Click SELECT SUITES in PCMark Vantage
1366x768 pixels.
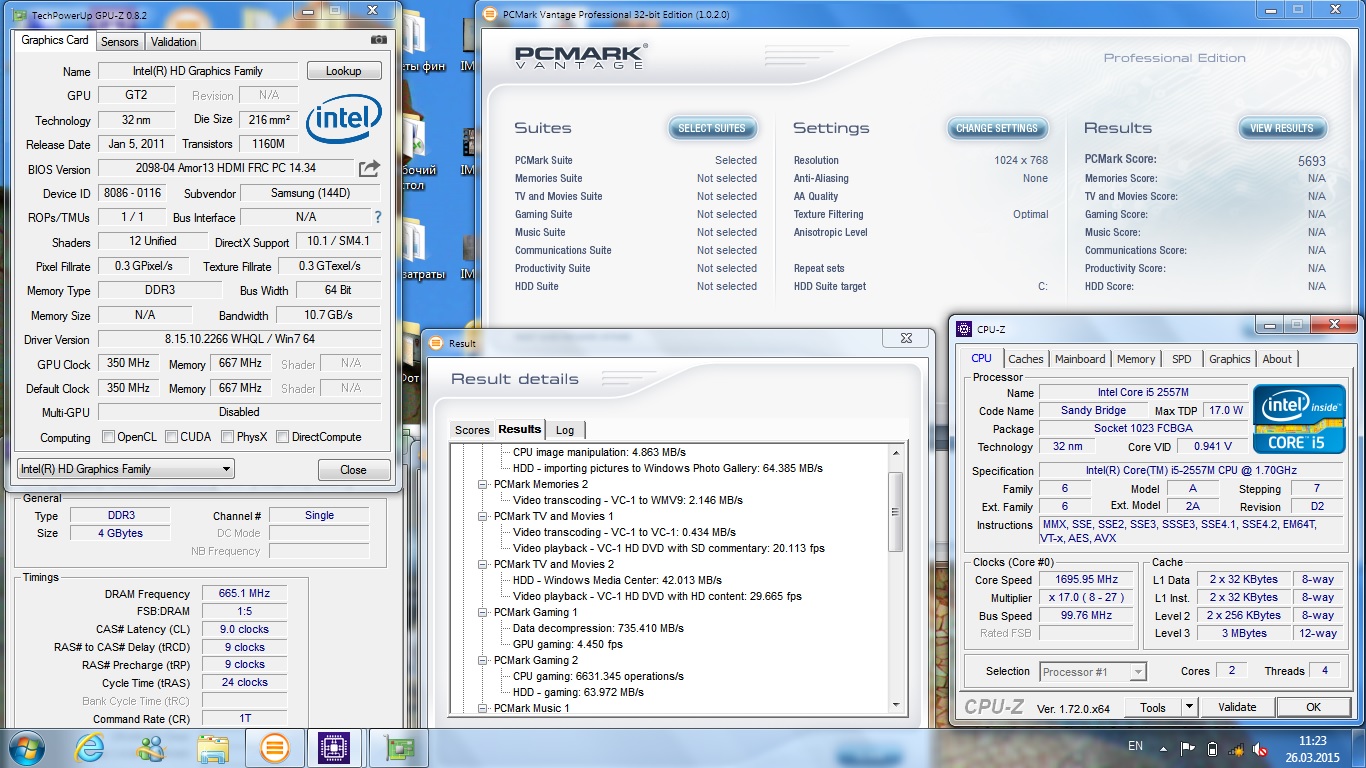tap(712, 128)
